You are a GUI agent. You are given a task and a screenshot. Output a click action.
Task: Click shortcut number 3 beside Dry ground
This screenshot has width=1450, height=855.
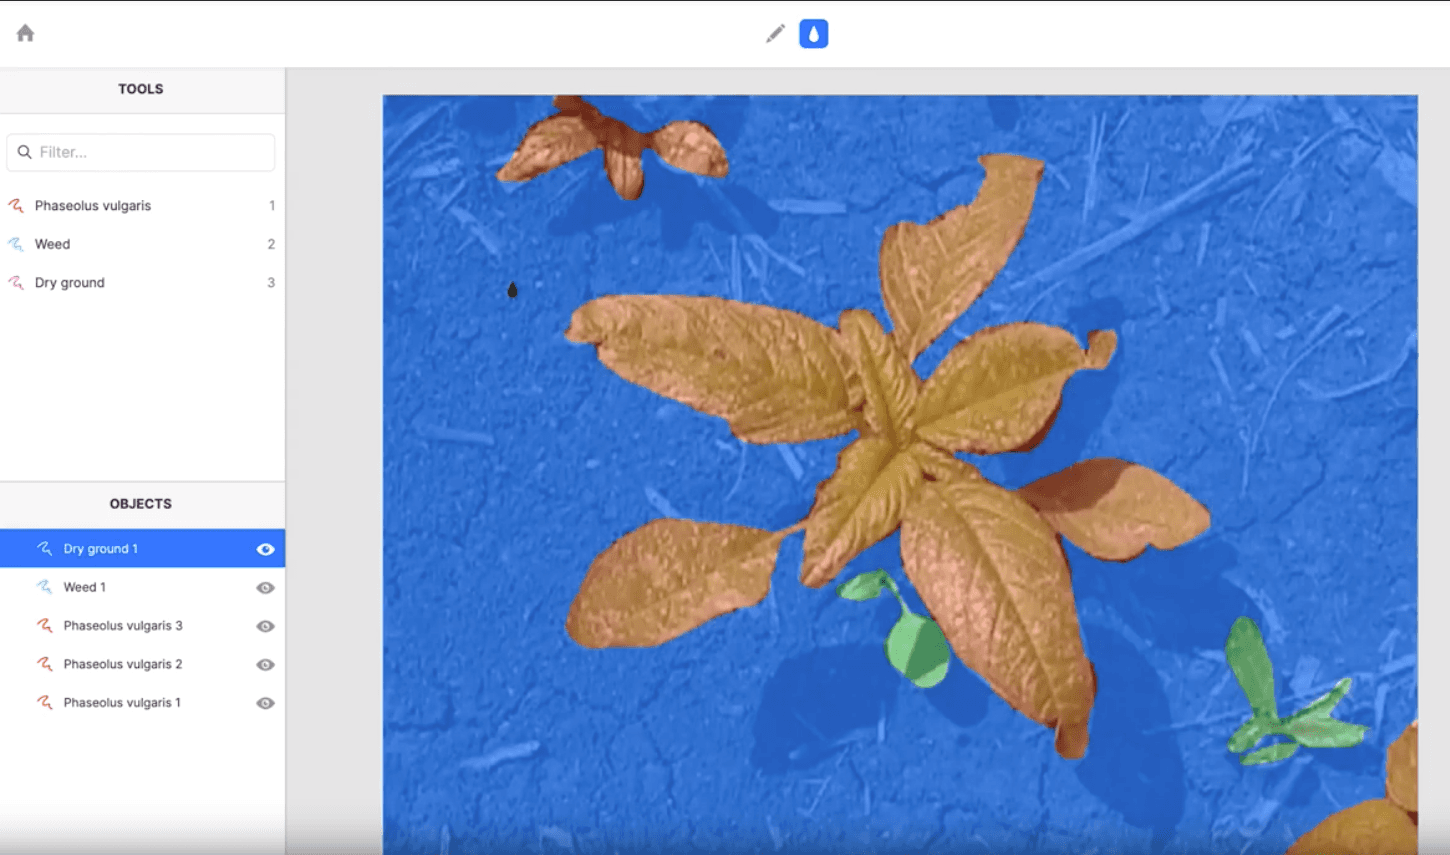[271, 282]
